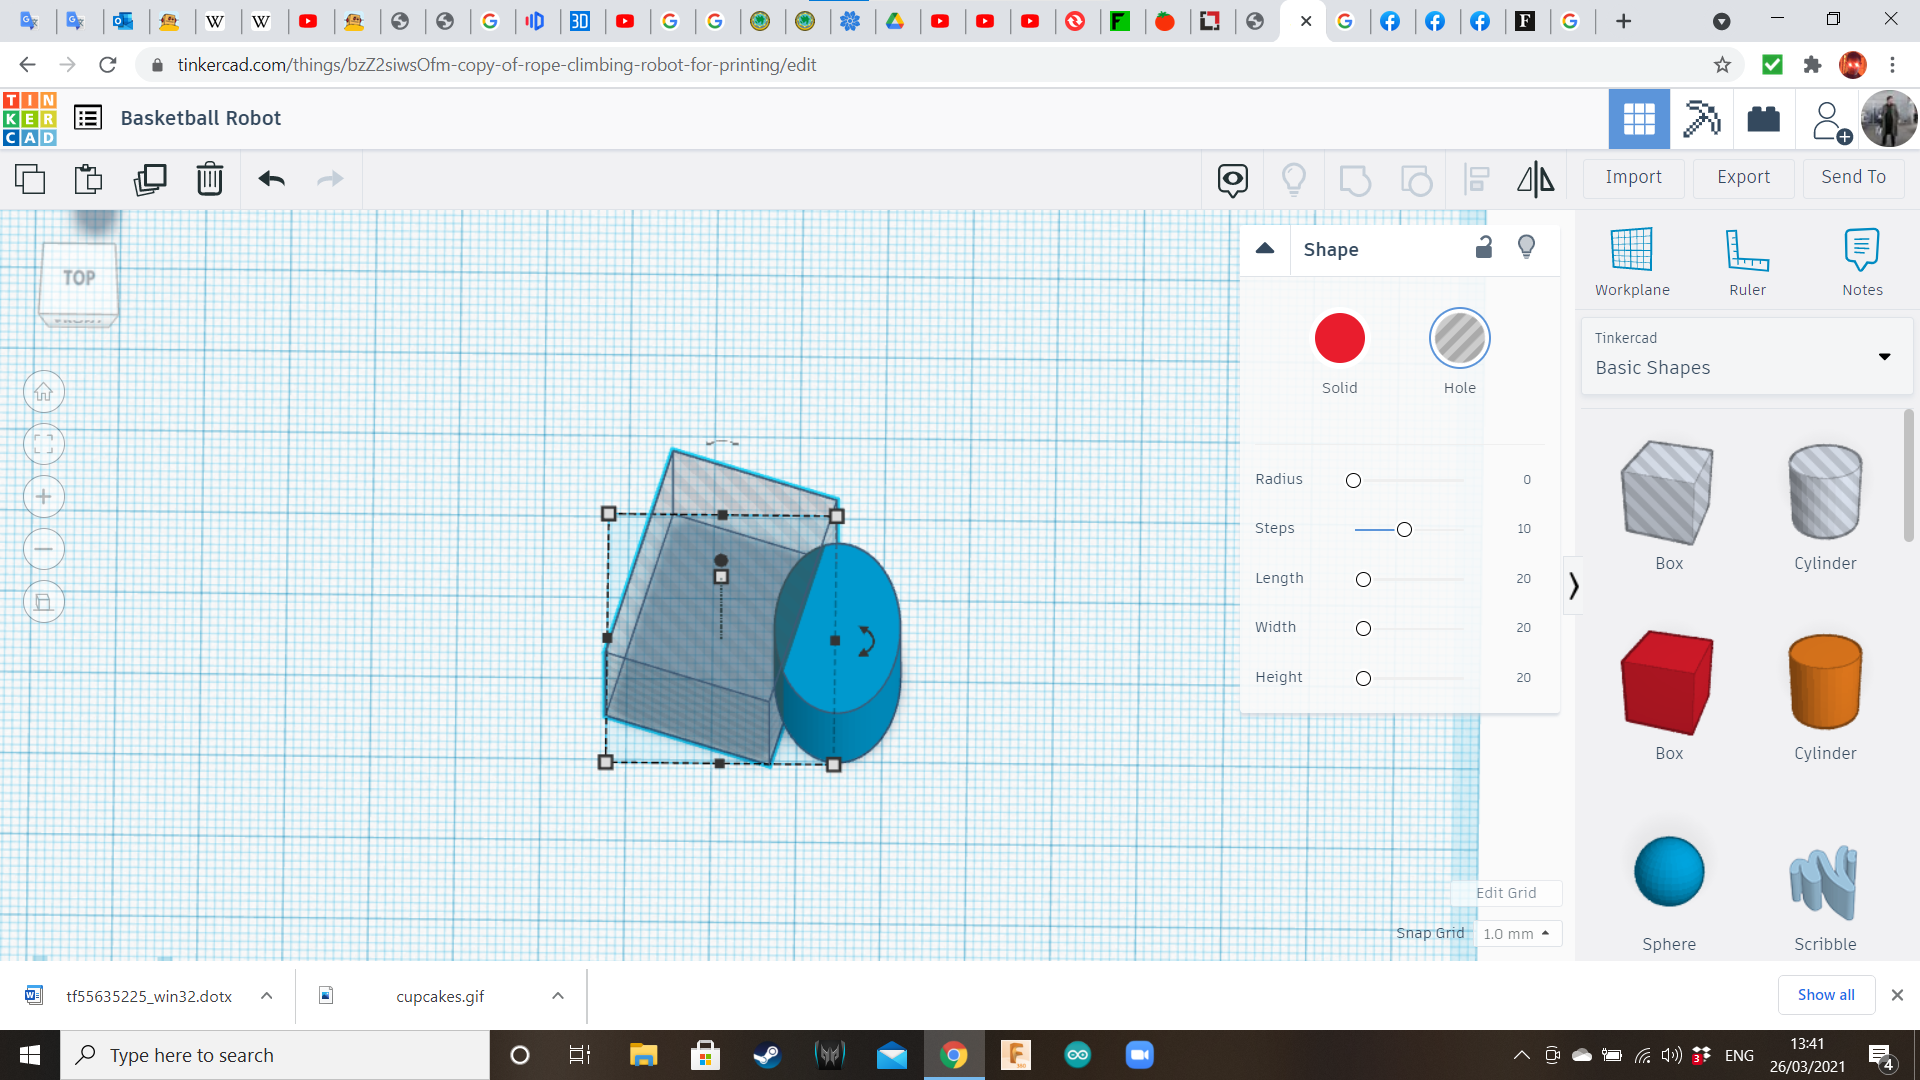Open cupcakes.gif from the downloads bar
This screenshot has height=1080, width=1920.
(440, 995)
